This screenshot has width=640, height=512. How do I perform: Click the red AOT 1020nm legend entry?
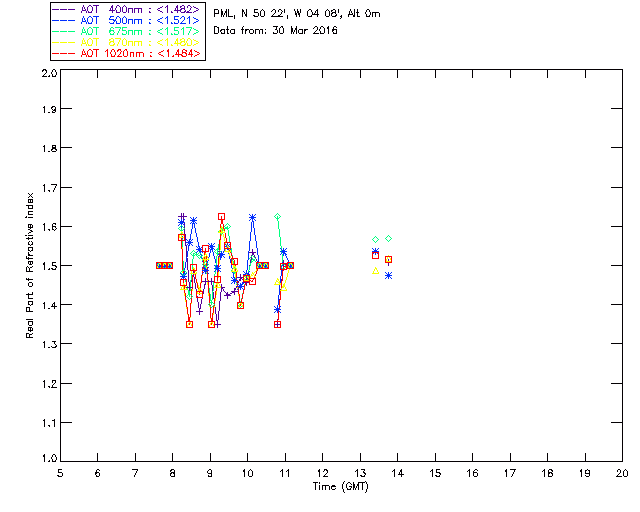[x=126, y=53]
